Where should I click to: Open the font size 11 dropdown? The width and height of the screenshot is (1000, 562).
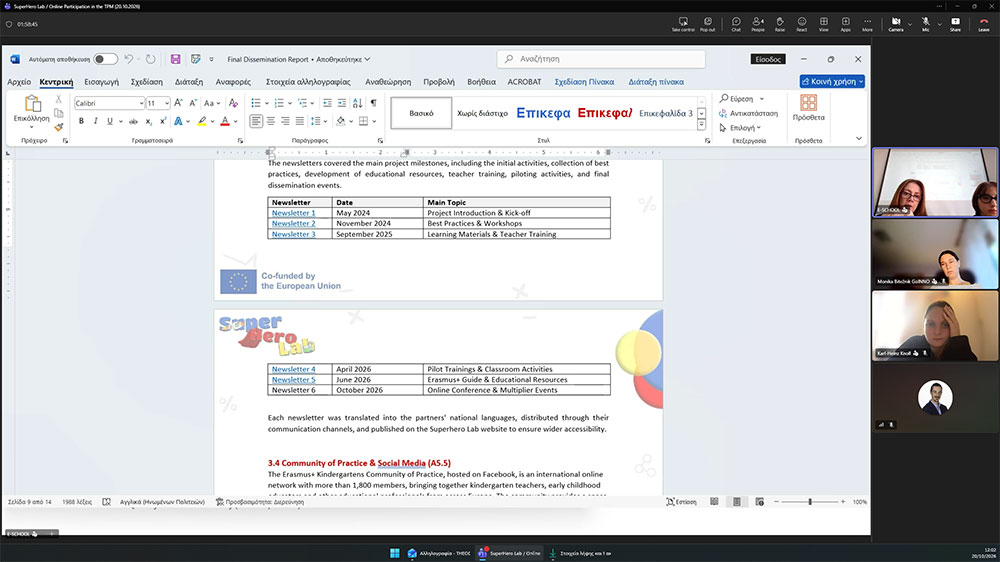(x=166, y=103)
